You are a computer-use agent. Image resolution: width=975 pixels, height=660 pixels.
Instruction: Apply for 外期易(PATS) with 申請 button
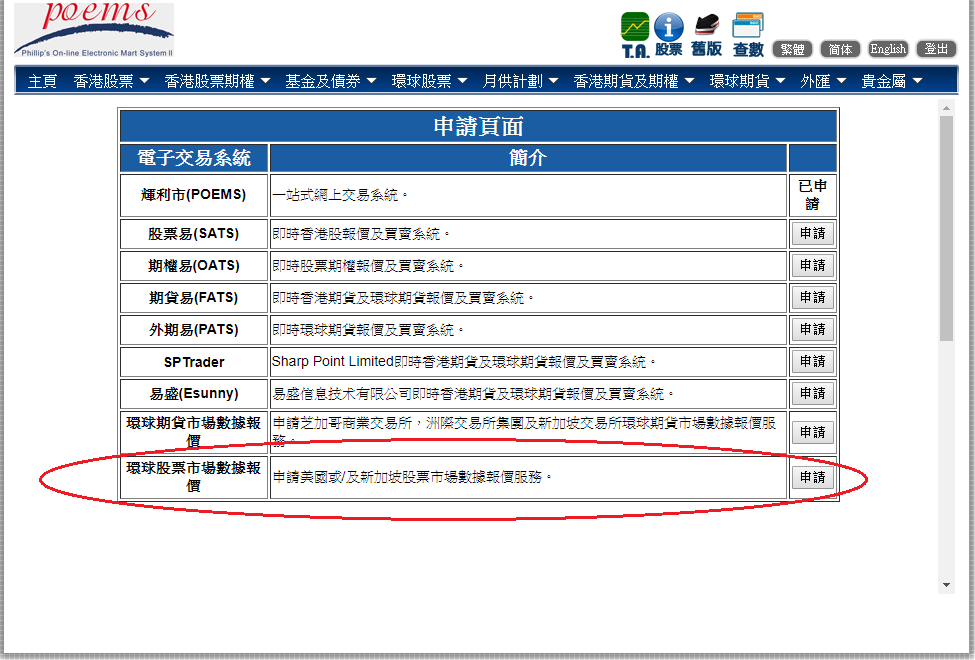pyautogui.click(x=812, y=330)
